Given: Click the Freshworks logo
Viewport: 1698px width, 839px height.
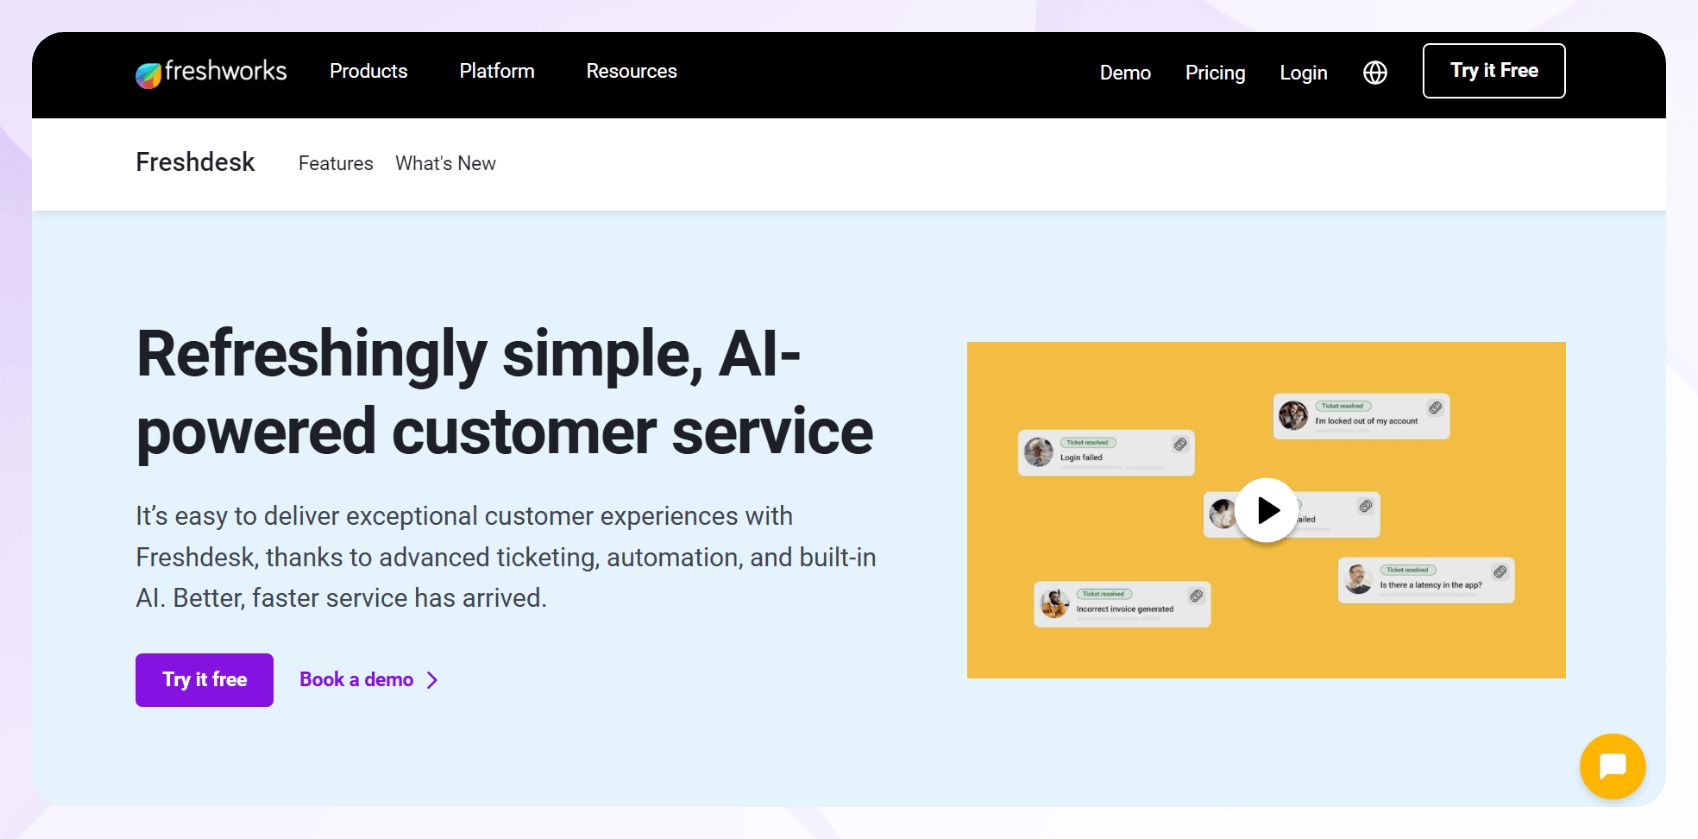Looking at the screenshot, I should (211, 72).
